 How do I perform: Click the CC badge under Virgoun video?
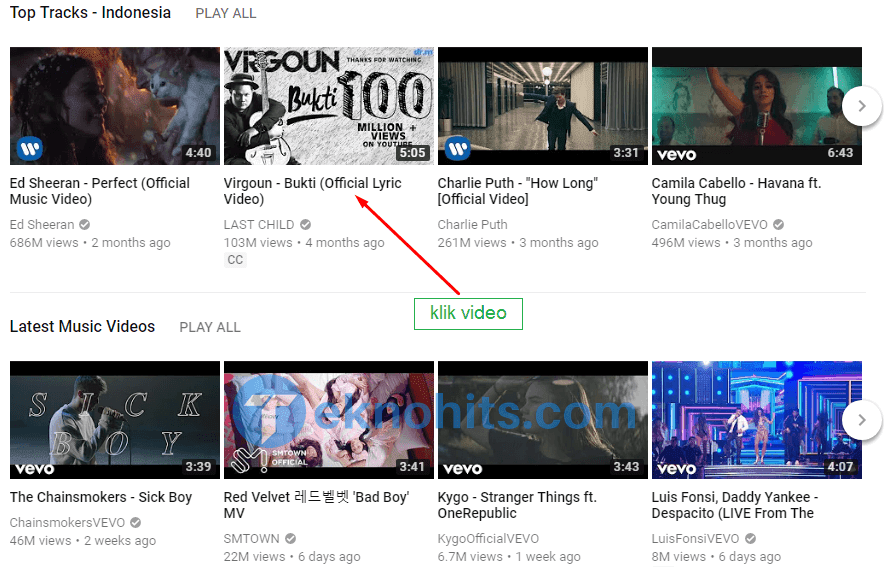tap(235, 260)
